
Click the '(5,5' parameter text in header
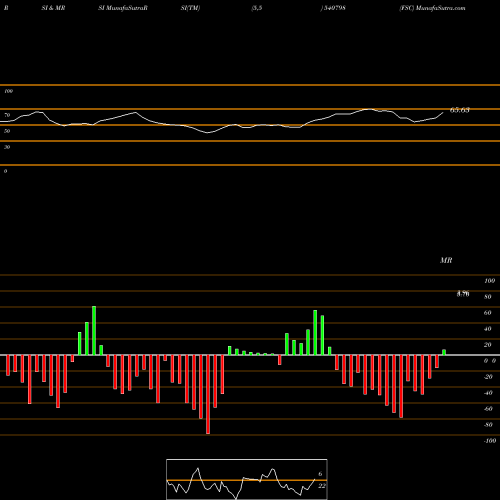(x=257, y=8)
